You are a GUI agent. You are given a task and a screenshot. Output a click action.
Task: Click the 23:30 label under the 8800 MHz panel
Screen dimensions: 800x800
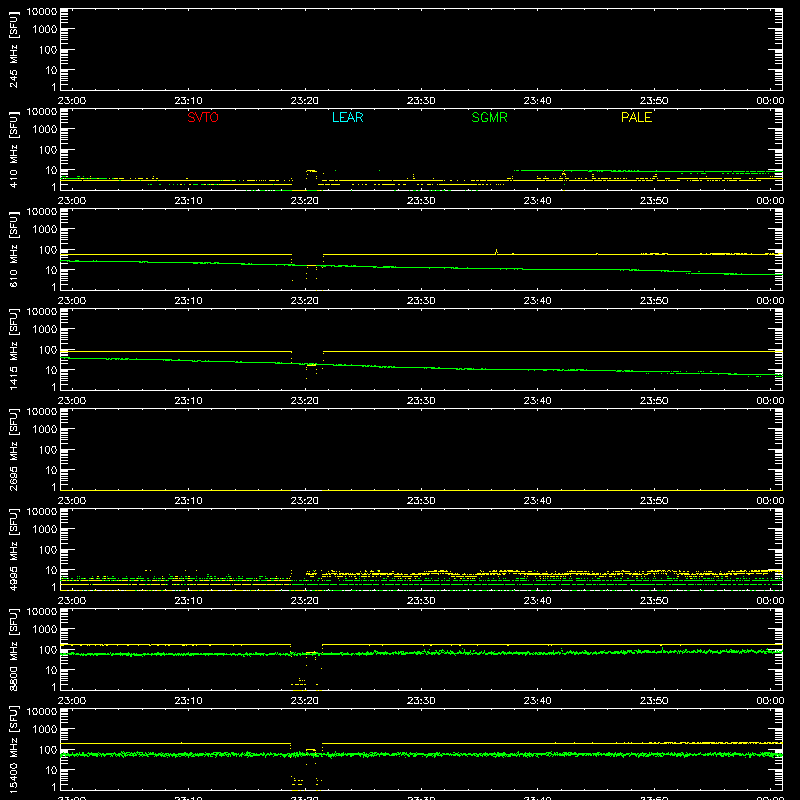point(421,701)
